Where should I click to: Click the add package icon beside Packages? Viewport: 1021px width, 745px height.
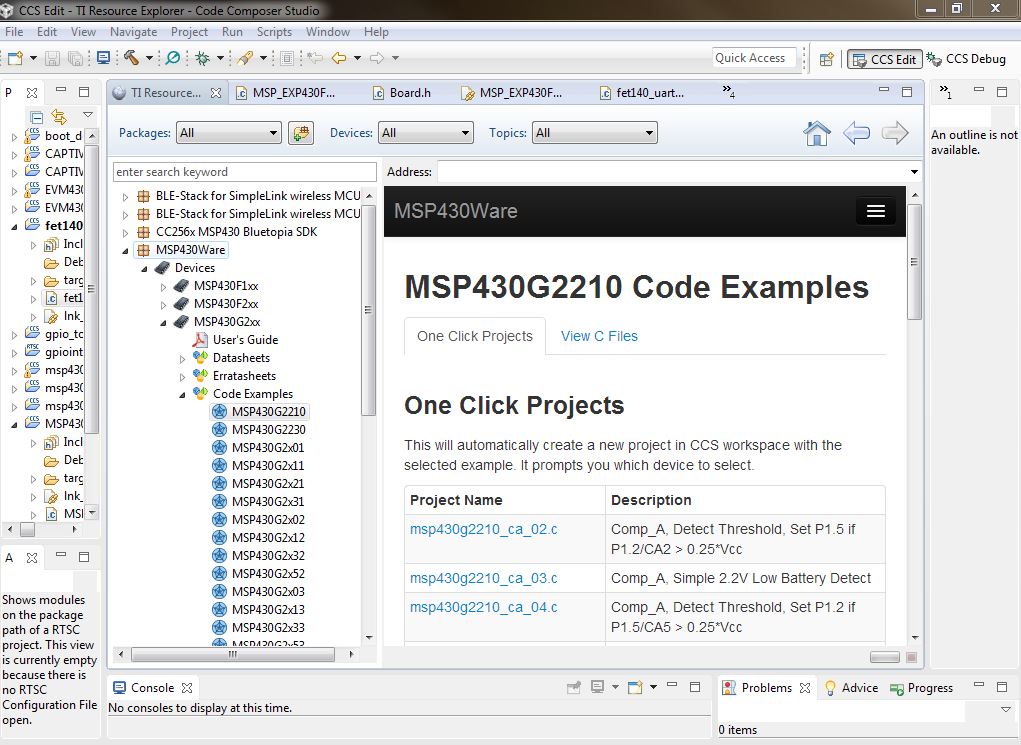[x=301, y=133]
